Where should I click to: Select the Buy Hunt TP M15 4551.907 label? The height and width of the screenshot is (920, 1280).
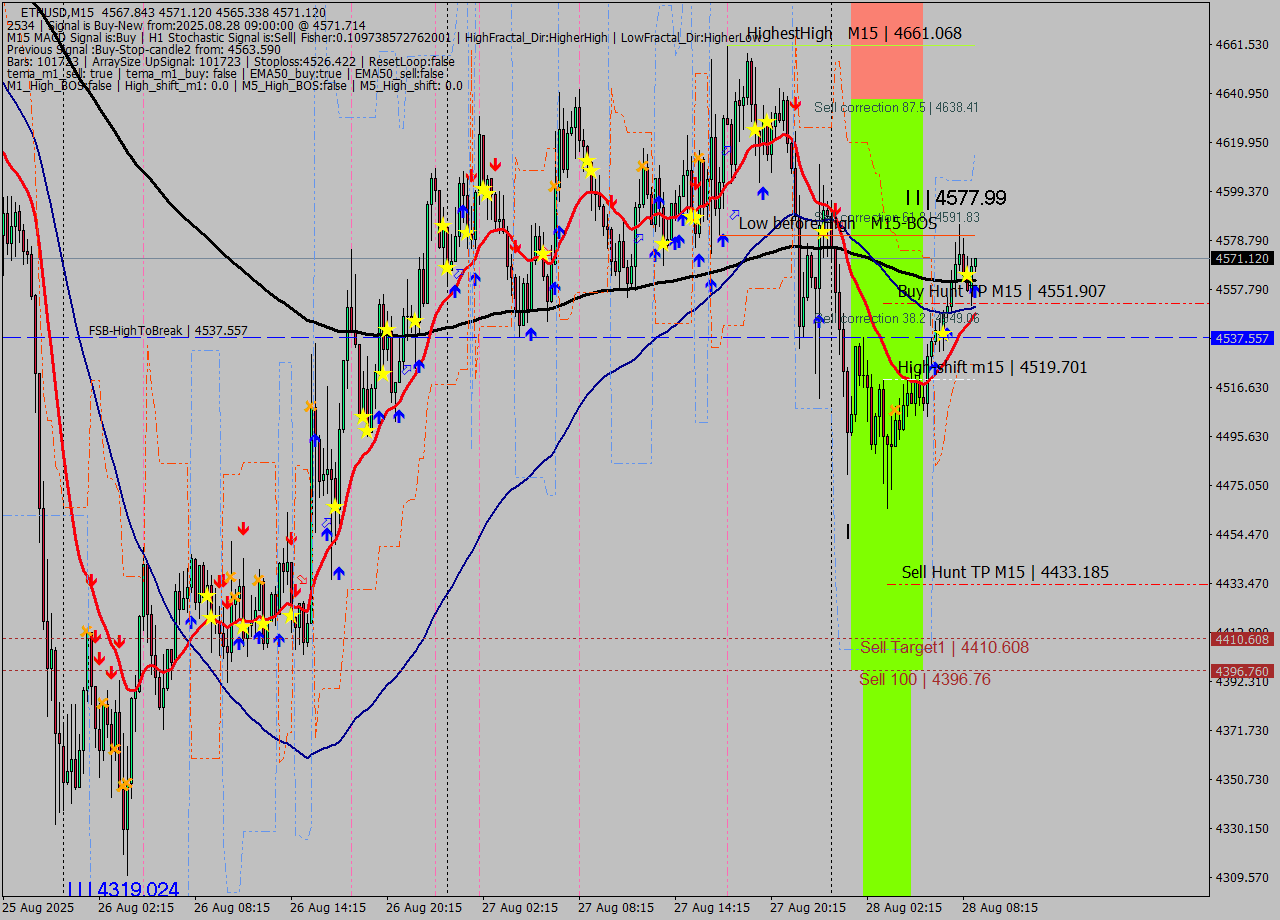point(1001,291)
